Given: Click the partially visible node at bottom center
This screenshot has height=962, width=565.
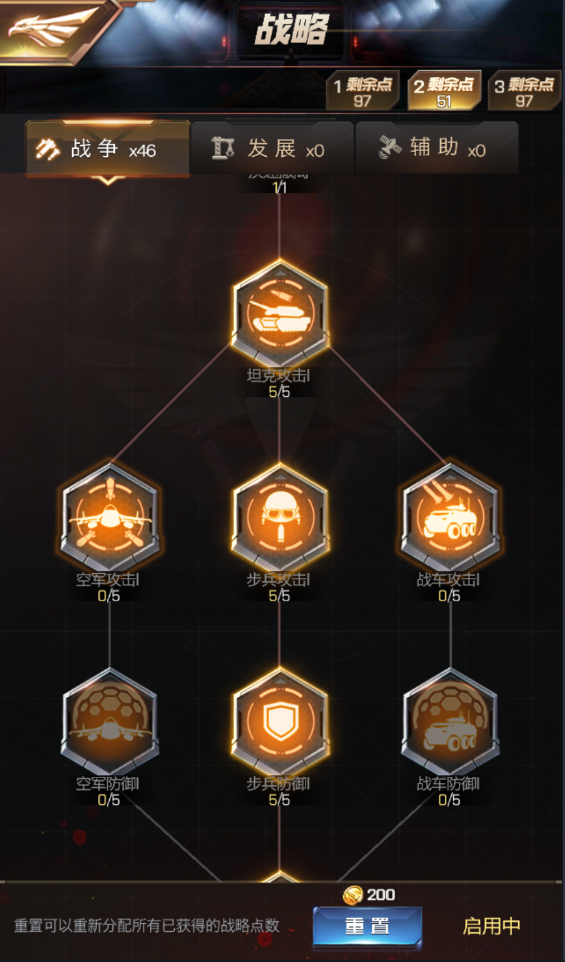Looking at the screenshot, I should [280, 877].
